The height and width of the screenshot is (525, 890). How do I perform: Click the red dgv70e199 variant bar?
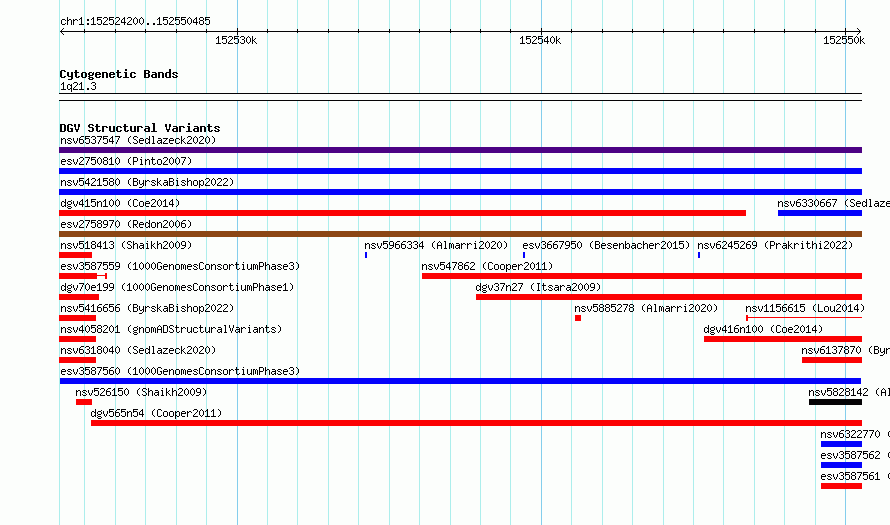pos(79,297)
